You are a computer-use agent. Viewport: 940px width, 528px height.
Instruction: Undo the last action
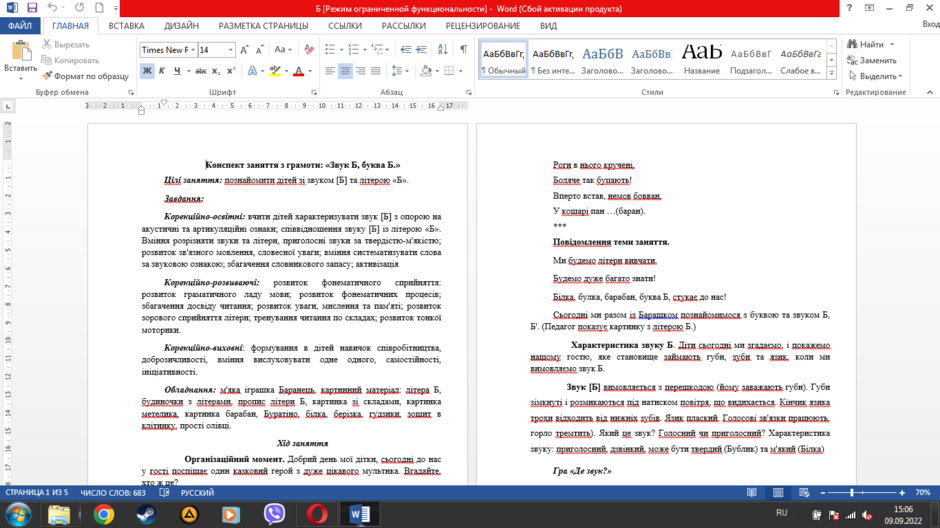pos(52,8)
